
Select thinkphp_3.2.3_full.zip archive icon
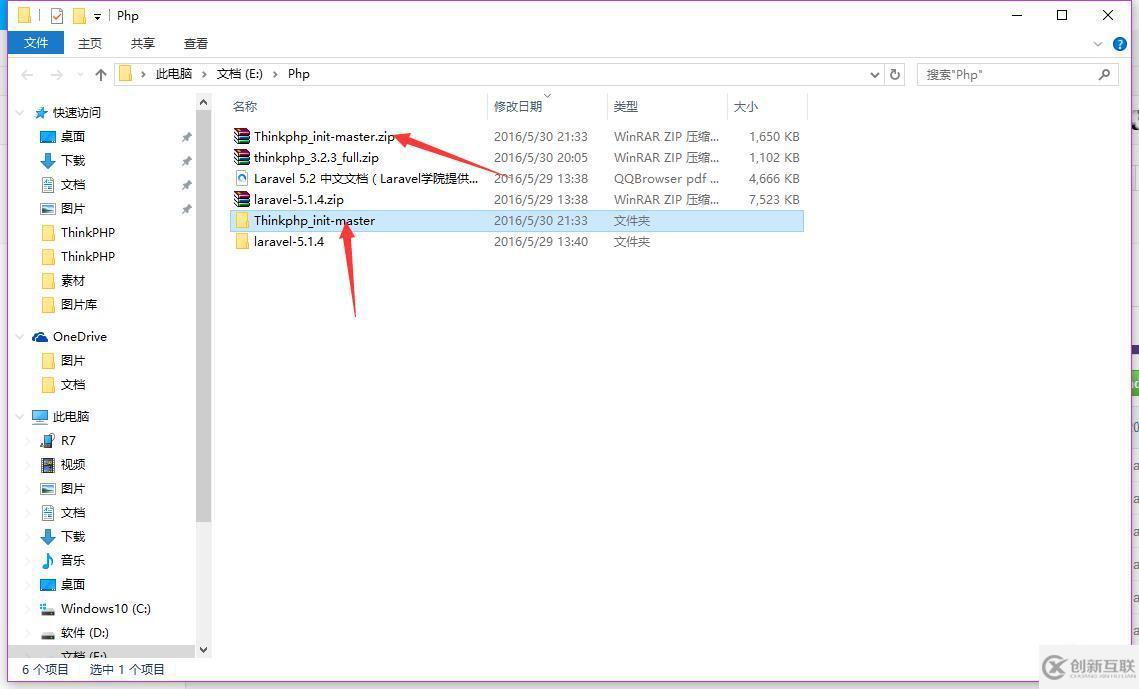tap(242, 157)
